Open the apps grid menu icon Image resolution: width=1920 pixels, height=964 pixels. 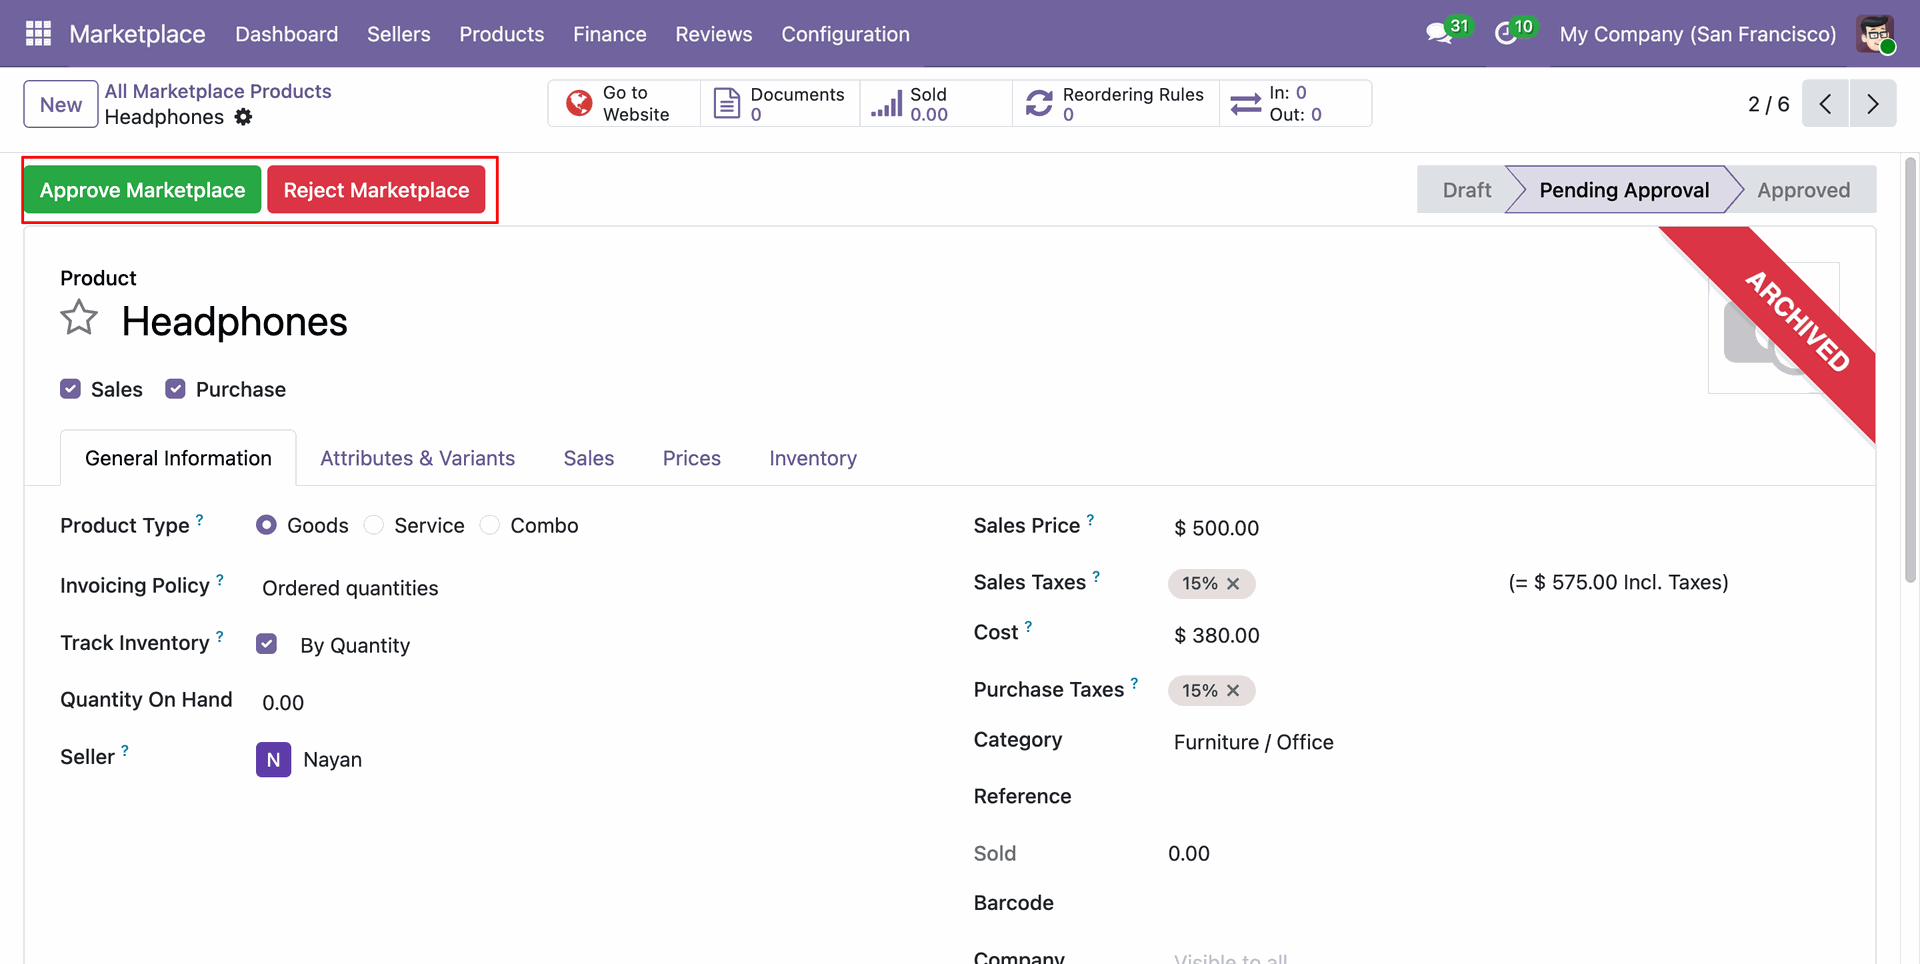(x=38, y=34)
